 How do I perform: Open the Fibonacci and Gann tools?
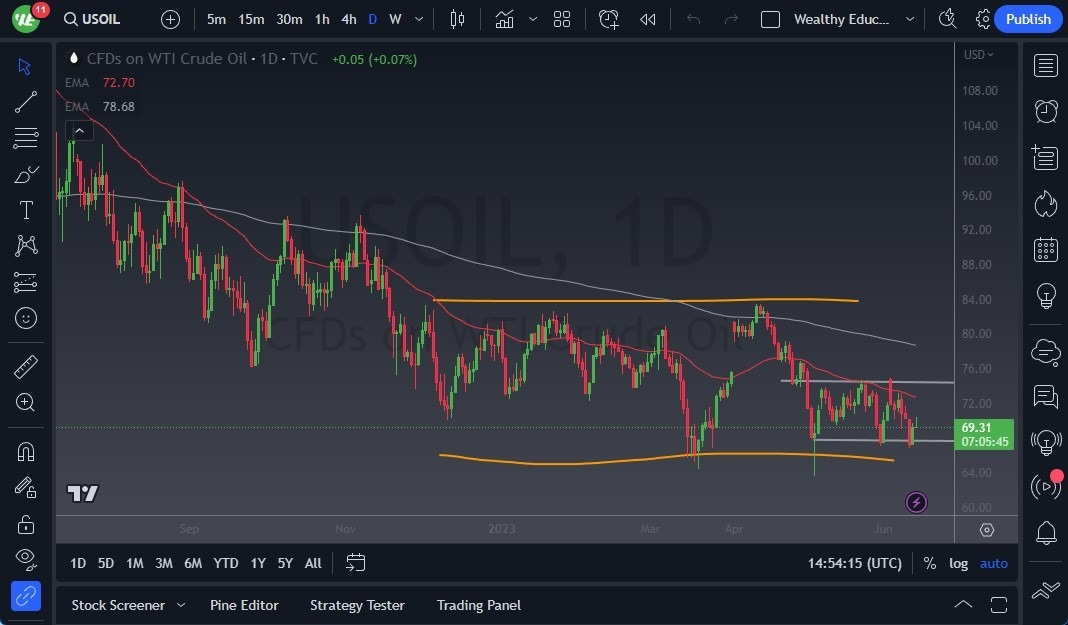25,138
